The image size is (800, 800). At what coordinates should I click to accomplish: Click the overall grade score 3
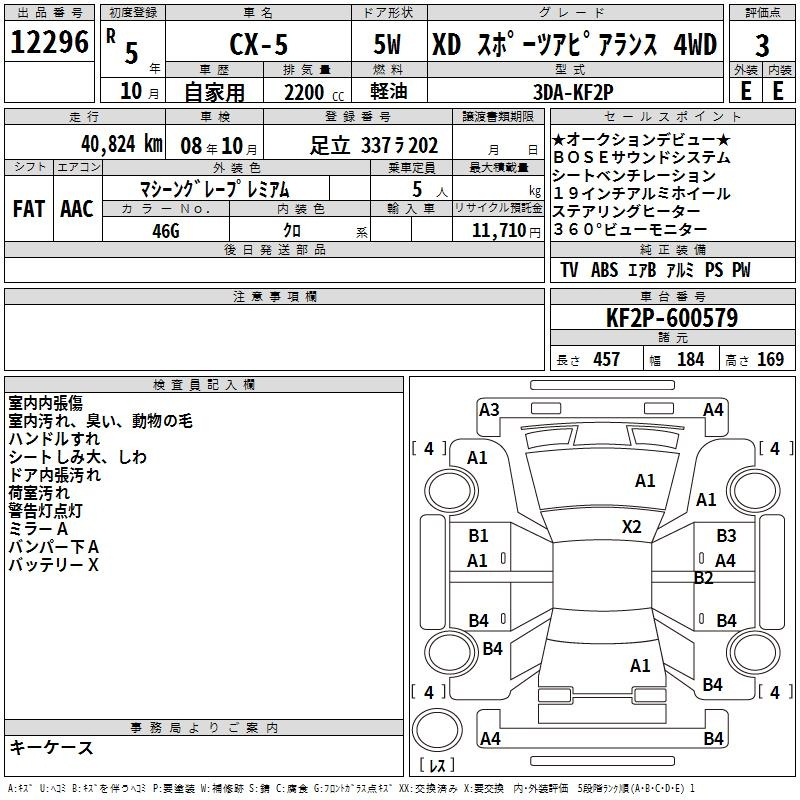coord(762,45)
